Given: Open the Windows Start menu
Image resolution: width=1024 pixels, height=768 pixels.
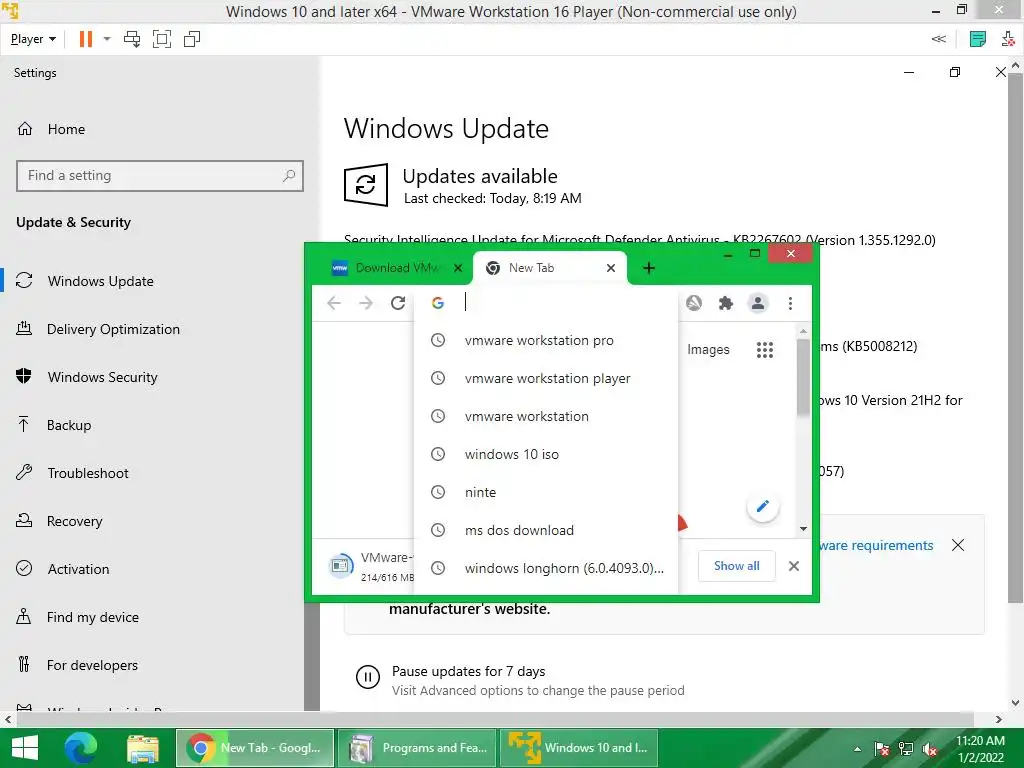Looking at the screenshot, I should tap(25, 748).
